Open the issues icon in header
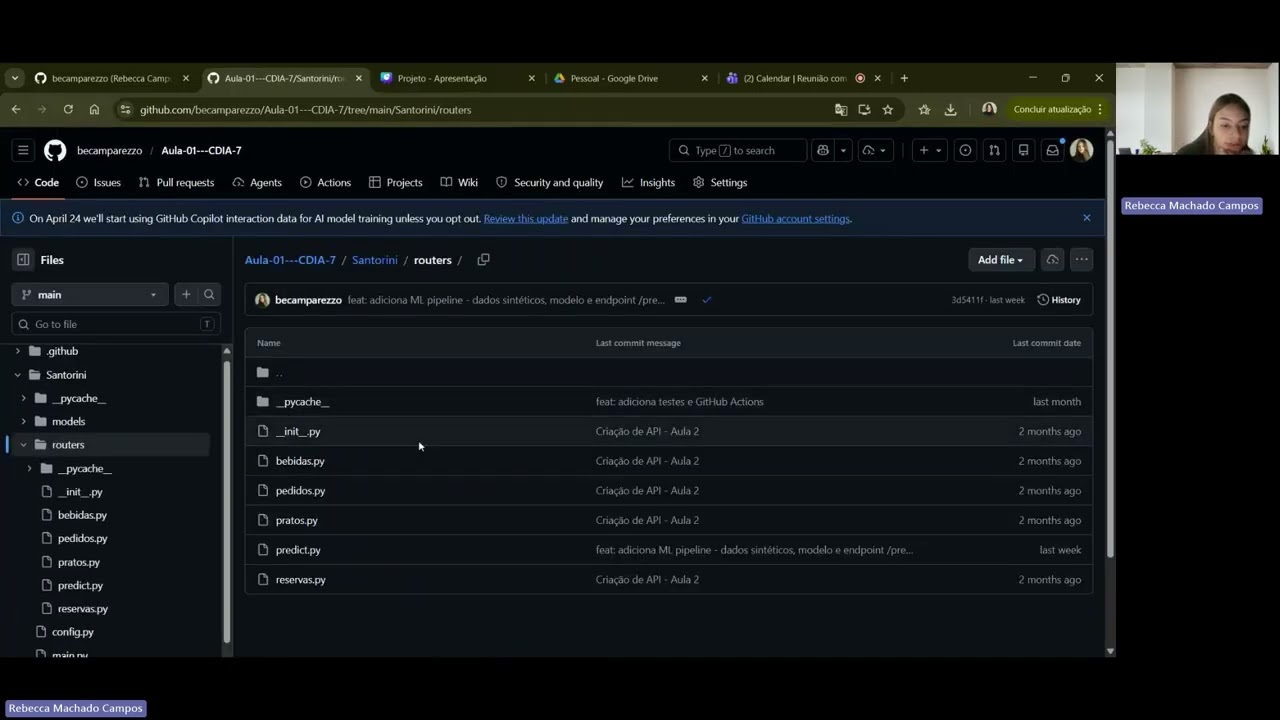The height and width of the screenshot is (720, 1280). pyautogui.click(x=965, y=150)
